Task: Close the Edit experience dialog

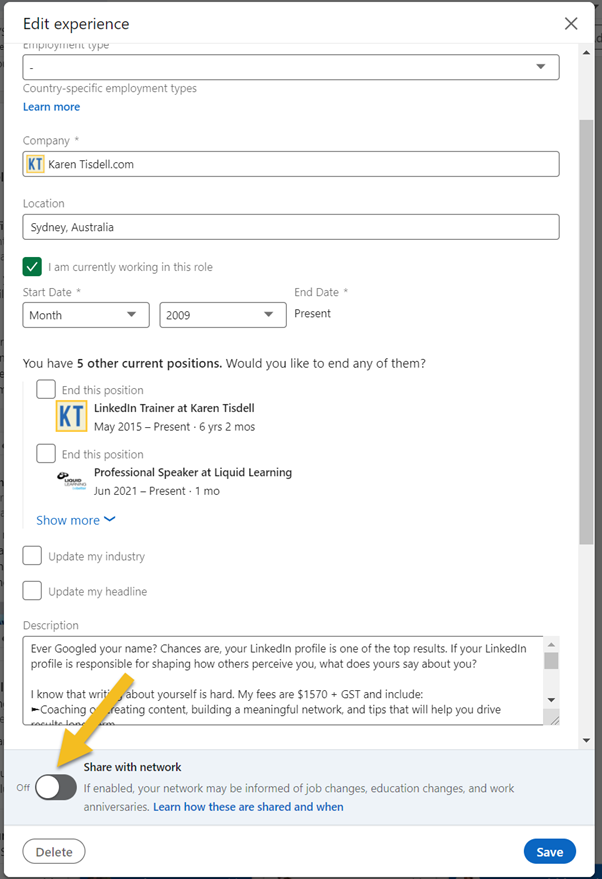Action: (571, 24)
